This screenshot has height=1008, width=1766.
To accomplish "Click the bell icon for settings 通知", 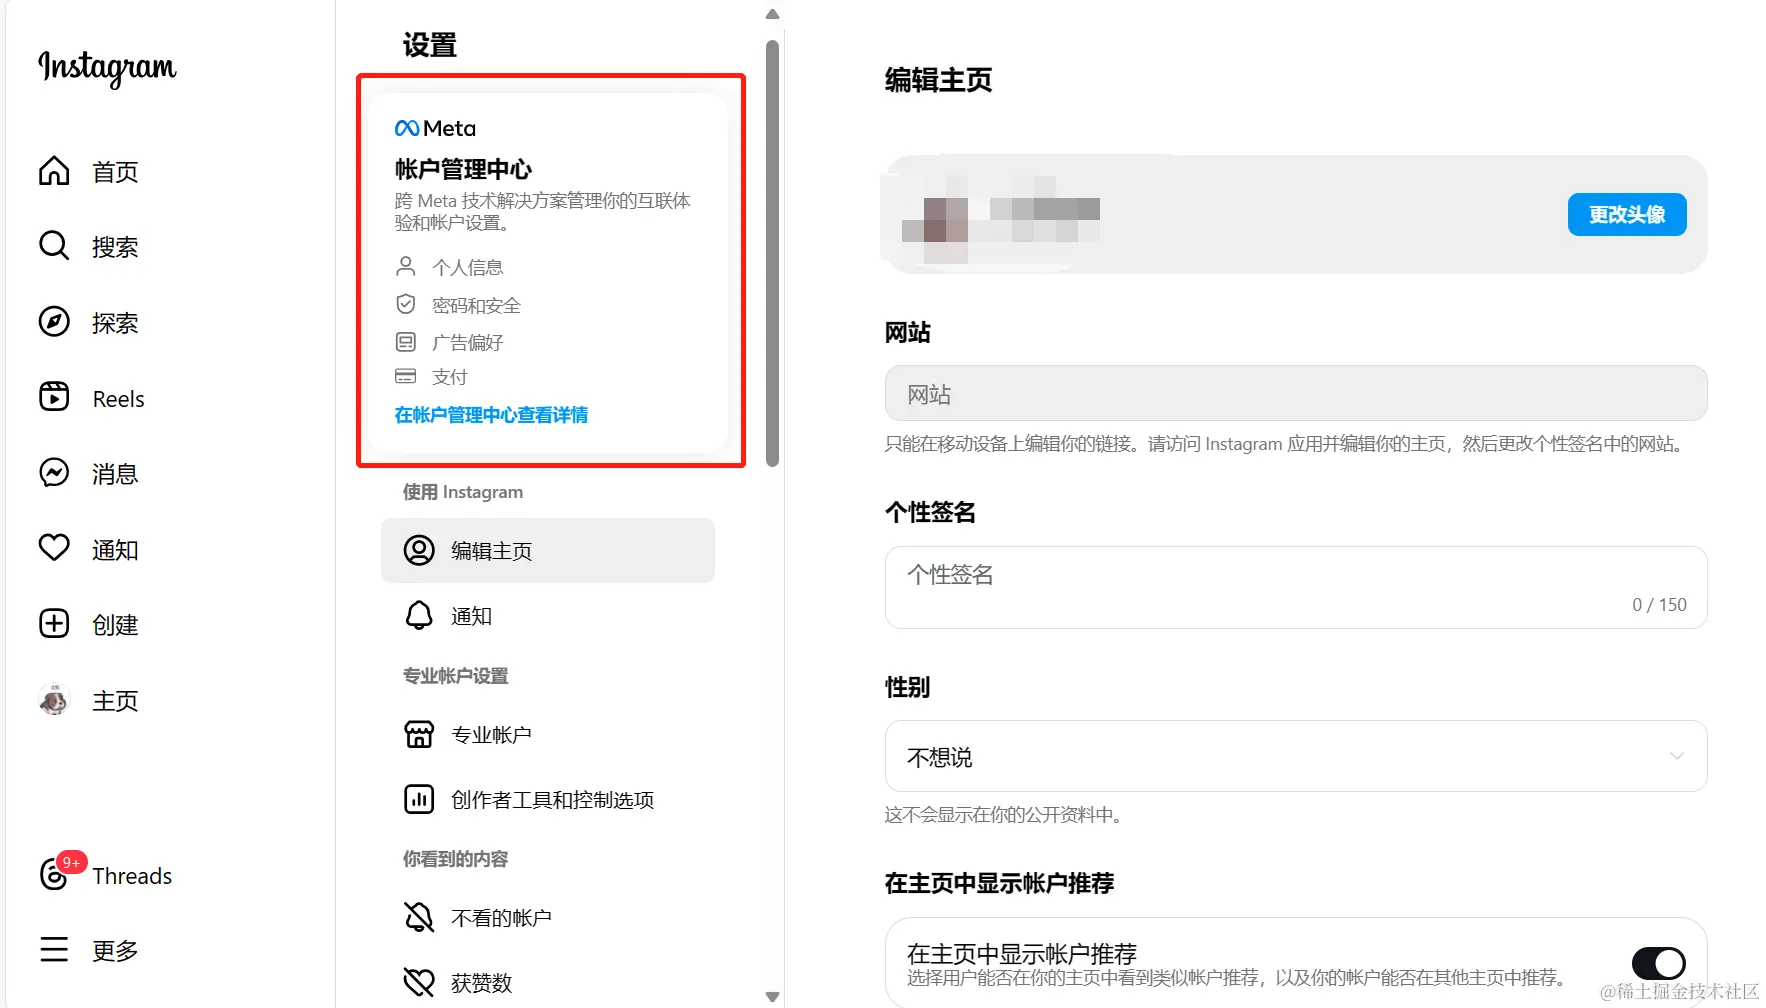I will point(419,615).
